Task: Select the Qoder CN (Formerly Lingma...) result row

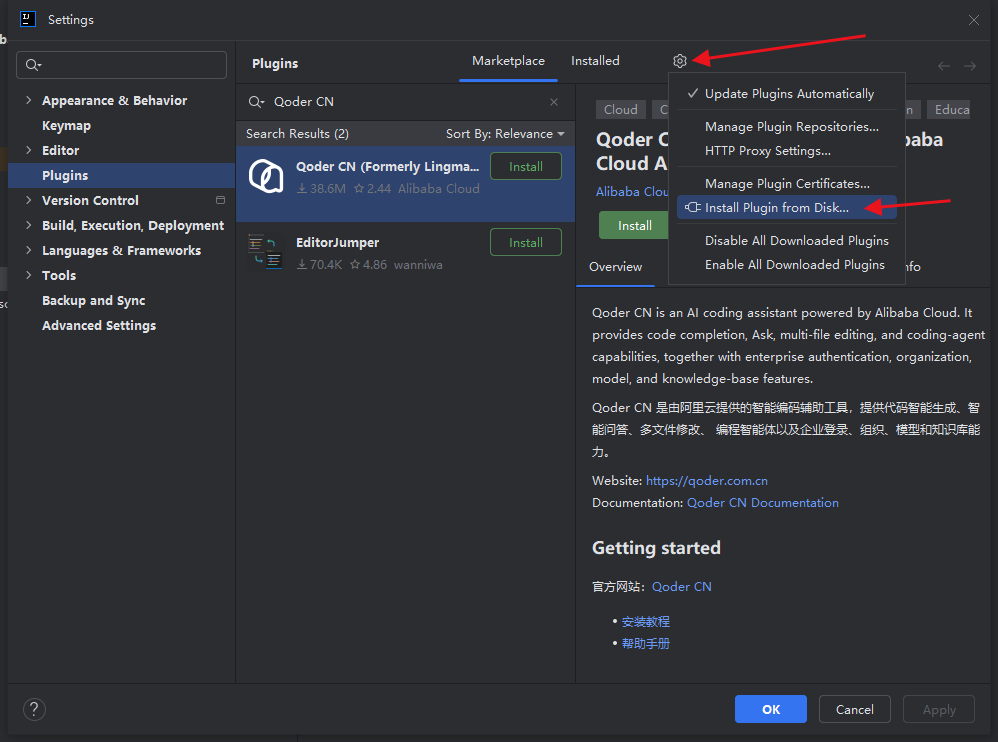Action: [405, 184]
